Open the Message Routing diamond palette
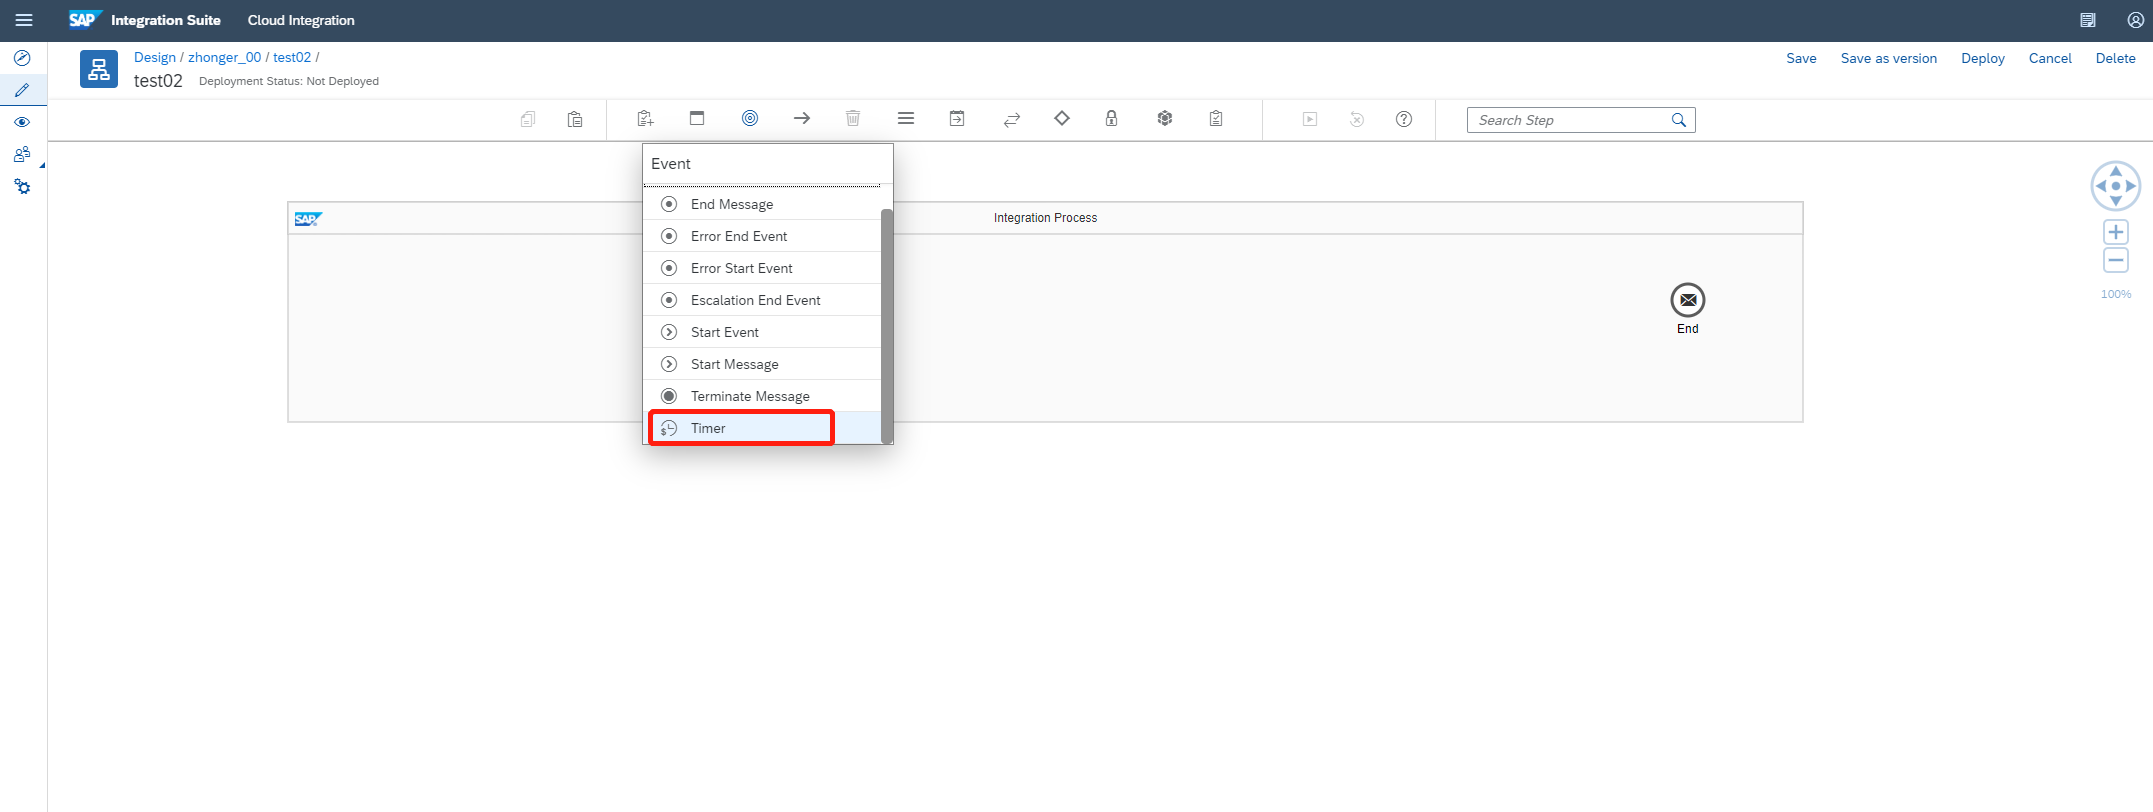The width and height of the screenshot is (2153, 812). (1062, 118)
